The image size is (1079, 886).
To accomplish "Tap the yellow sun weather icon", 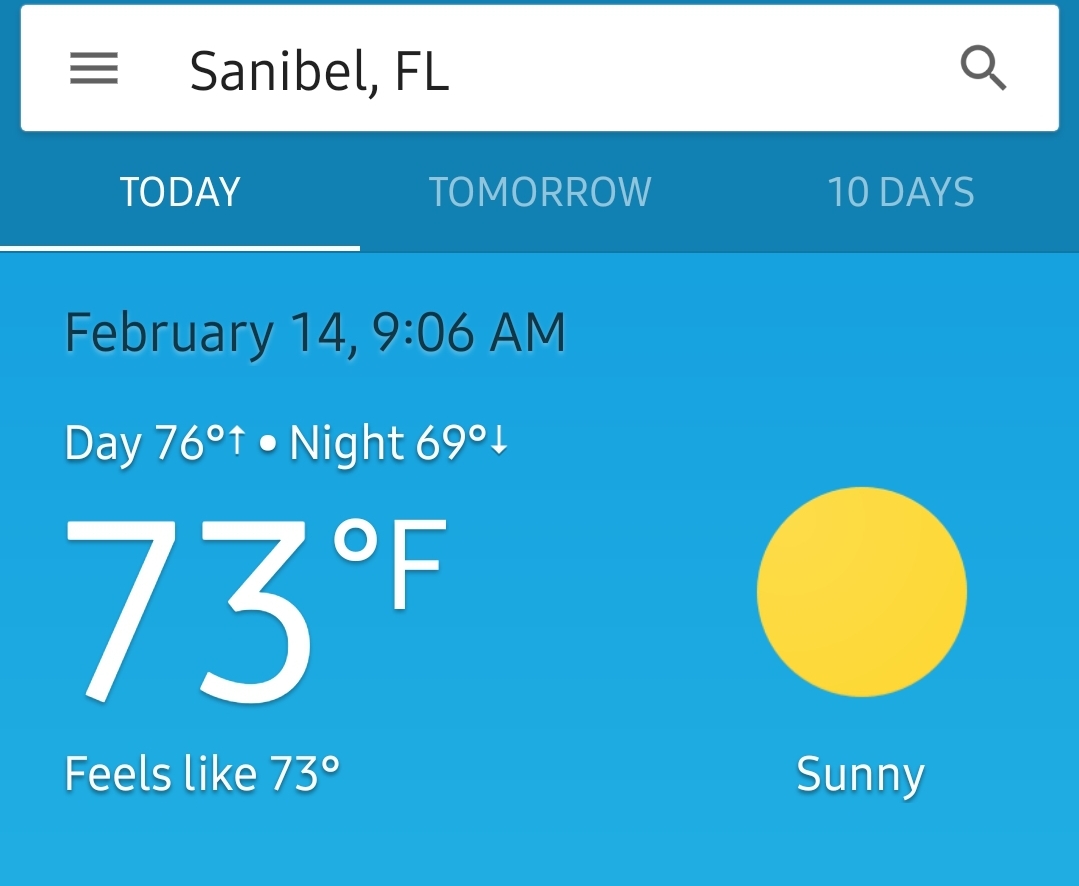I will 861,592.
